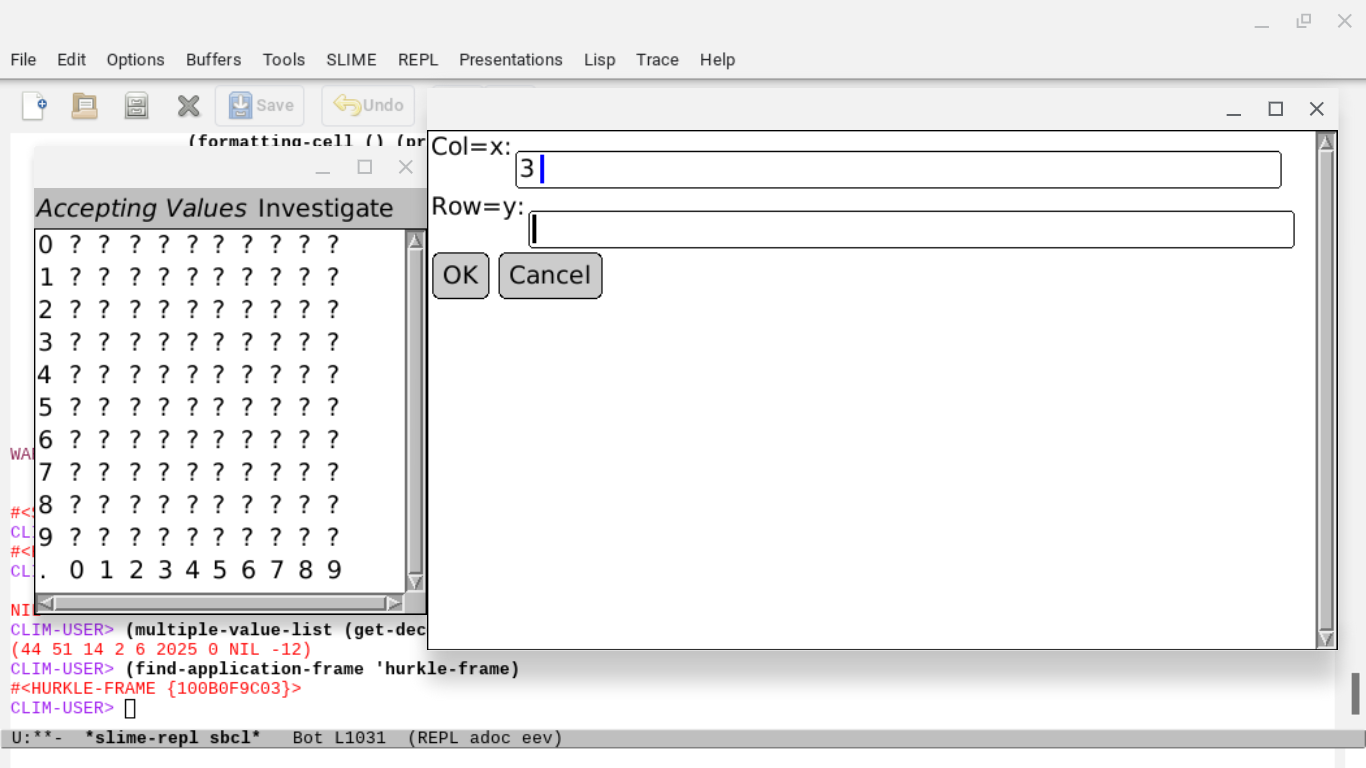The height and width of the screenshot is (768, 1366).
Task: Click up arrow of Investigate grid scrollbar
Action: (x=415, y=241)
